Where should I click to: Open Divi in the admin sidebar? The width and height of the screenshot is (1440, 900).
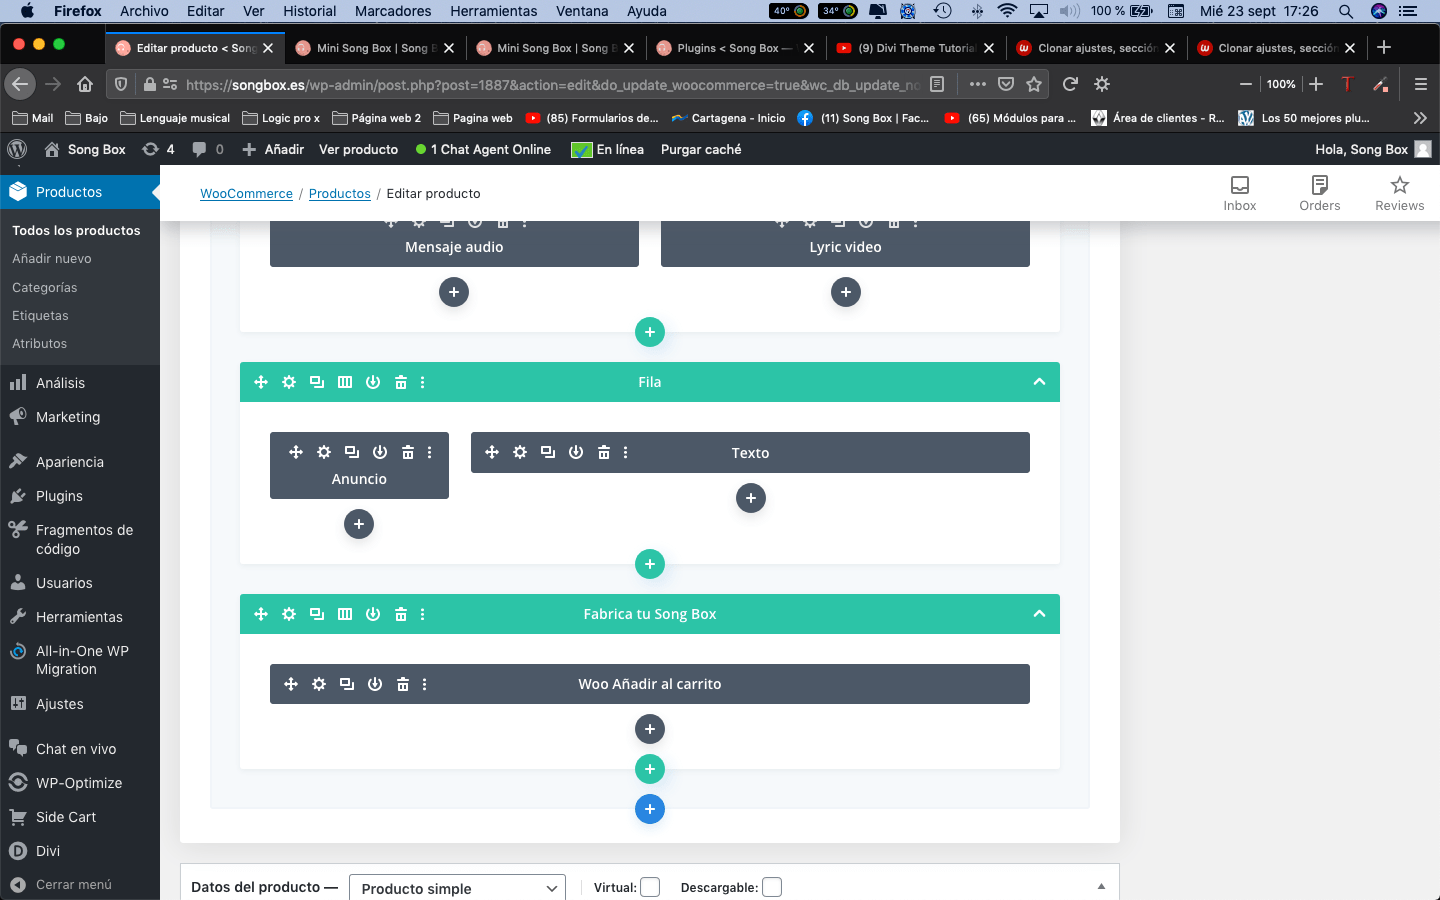[x=48, y=851]
